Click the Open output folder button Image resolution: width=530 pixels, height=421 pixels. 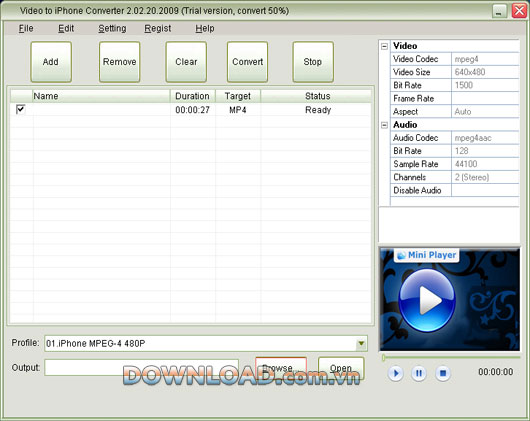[x=341, y=368]
